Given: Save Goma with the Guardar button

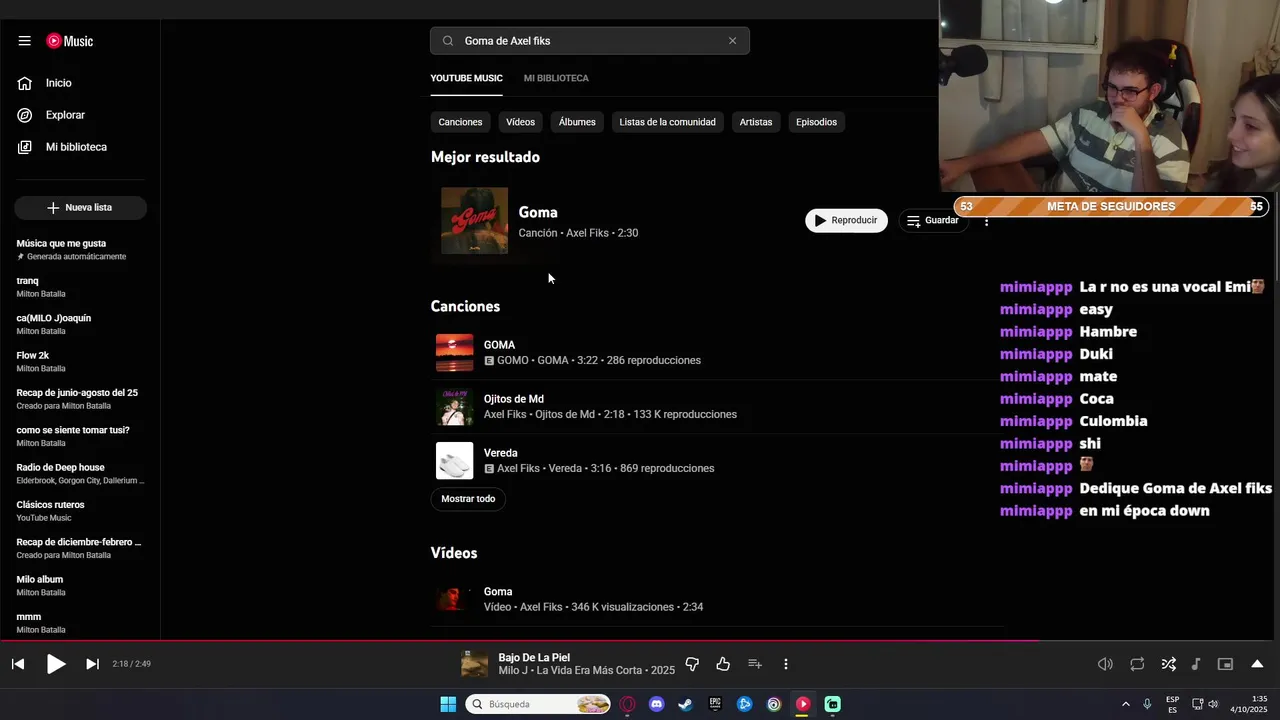Looking at the screenshot, I should coord(932,220).
